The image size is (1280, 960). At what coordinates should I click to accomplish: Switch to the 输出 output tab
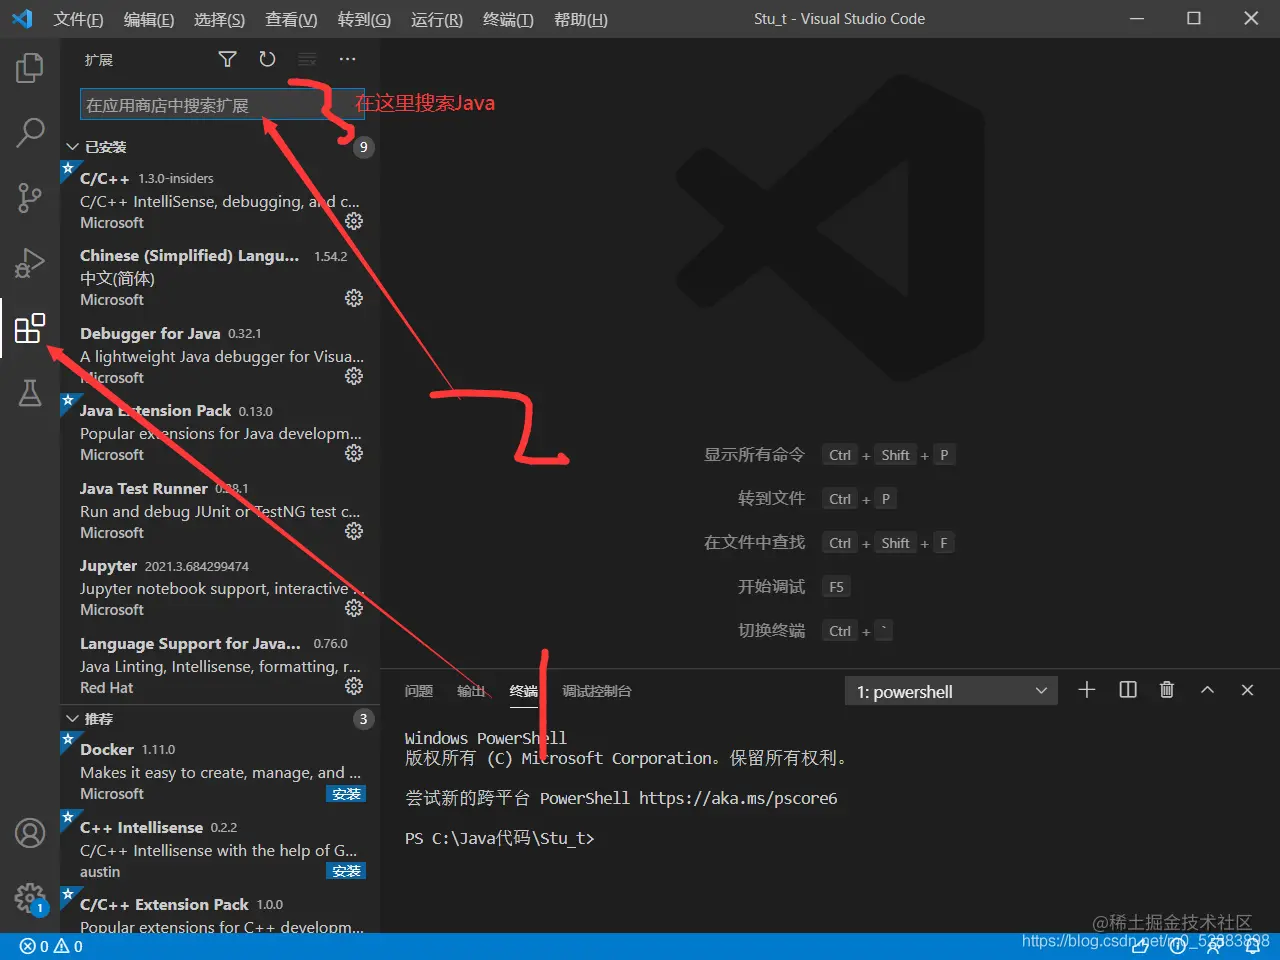pos(471,691)
